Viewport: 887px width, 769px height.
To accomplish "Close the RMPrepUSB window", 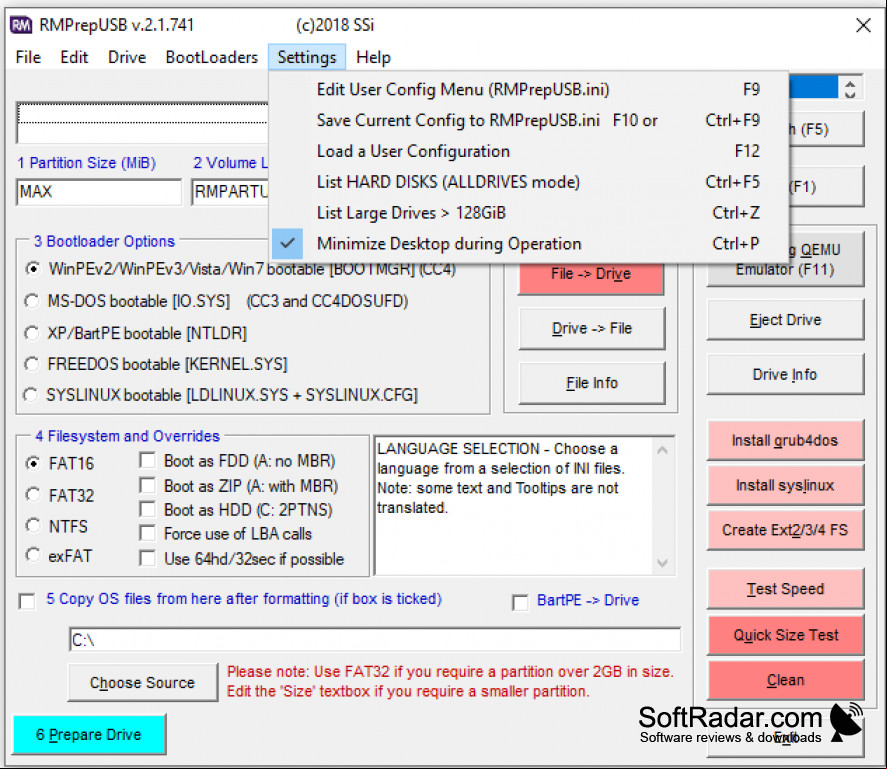I will tap(863, 25).
